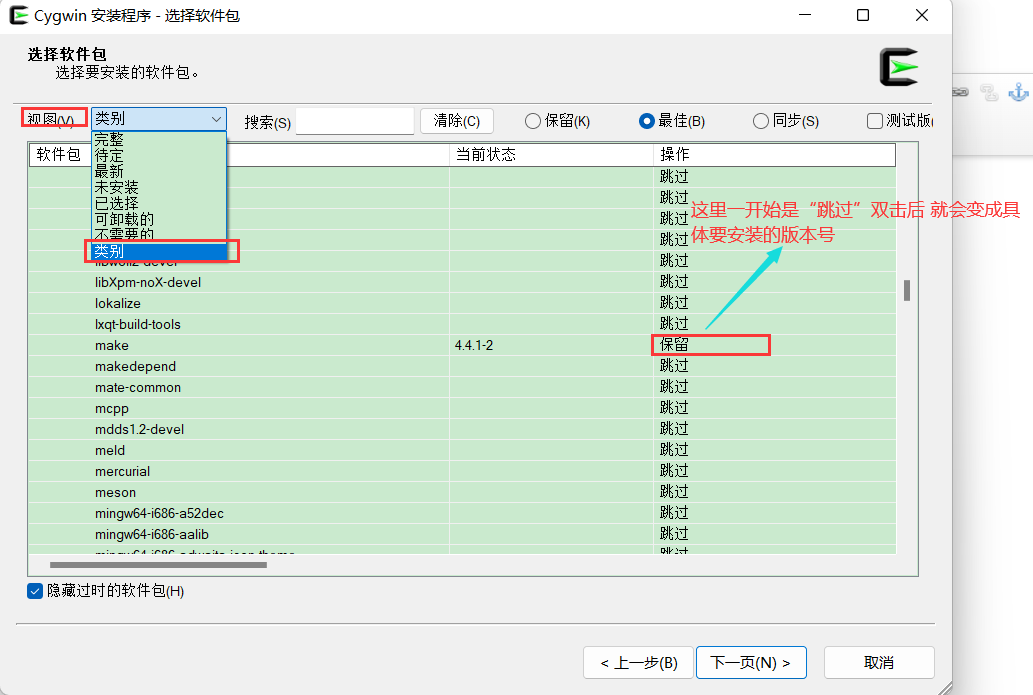
Task: Click the 当前状态 column header
Action: tap(551, 155)
